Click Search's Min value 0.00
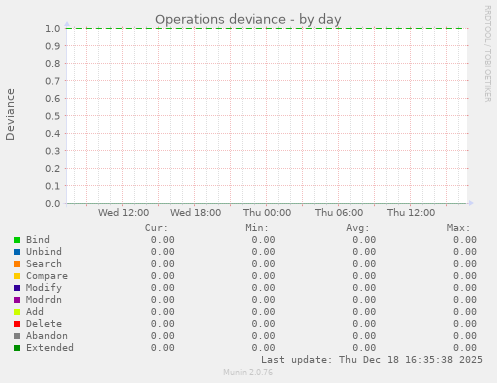The image size is (497, 383). tap(263, 264)
